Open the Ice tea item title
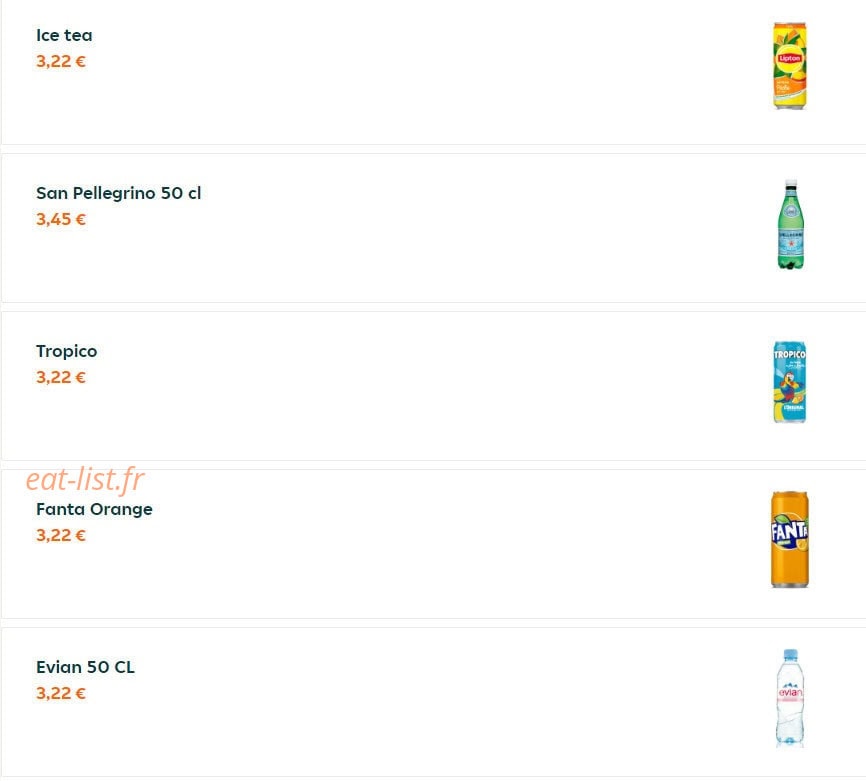Viewport: 866px width, 781px height. click(64, 35)
